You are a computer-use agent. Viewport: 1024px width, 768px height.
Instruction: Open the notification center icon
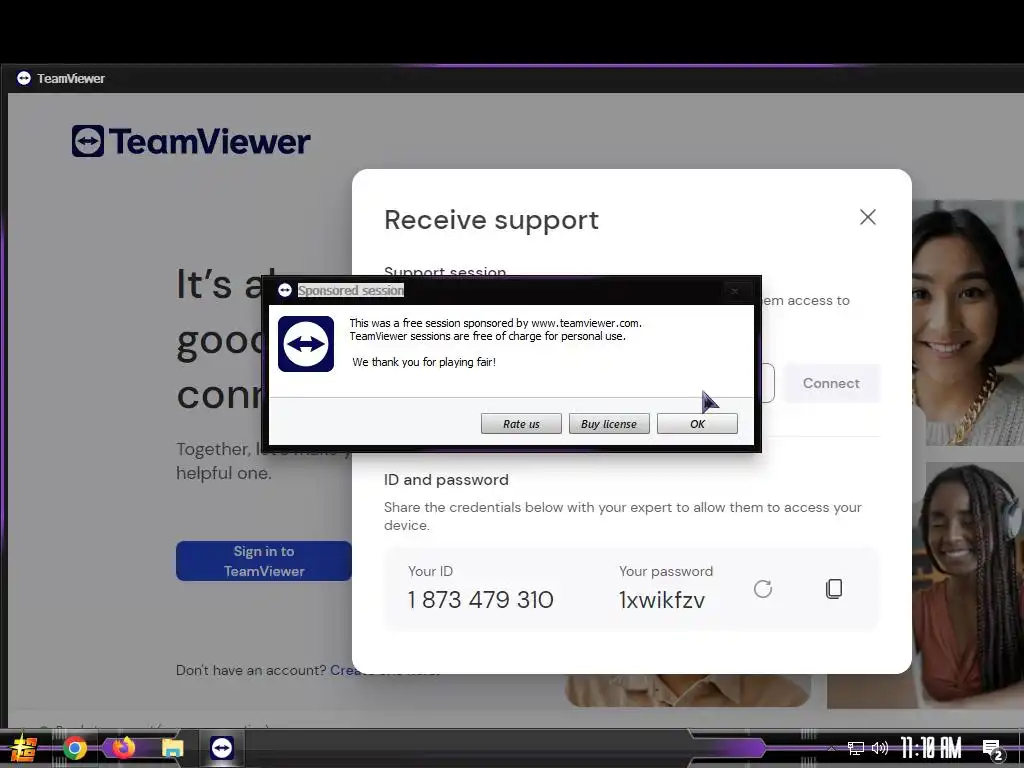[x=993, y=749]
